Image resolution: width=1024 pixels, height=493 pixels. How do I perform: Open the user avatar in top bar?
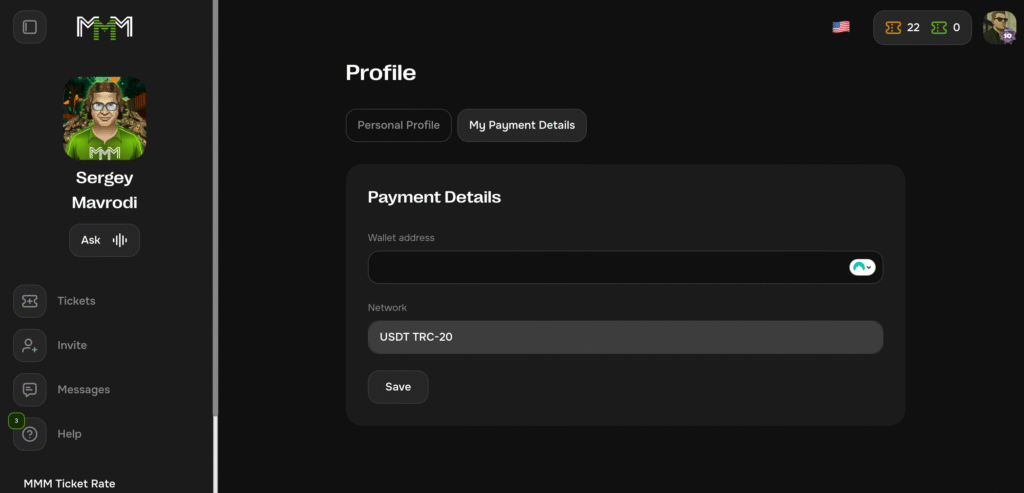click(x=999, y=27)
